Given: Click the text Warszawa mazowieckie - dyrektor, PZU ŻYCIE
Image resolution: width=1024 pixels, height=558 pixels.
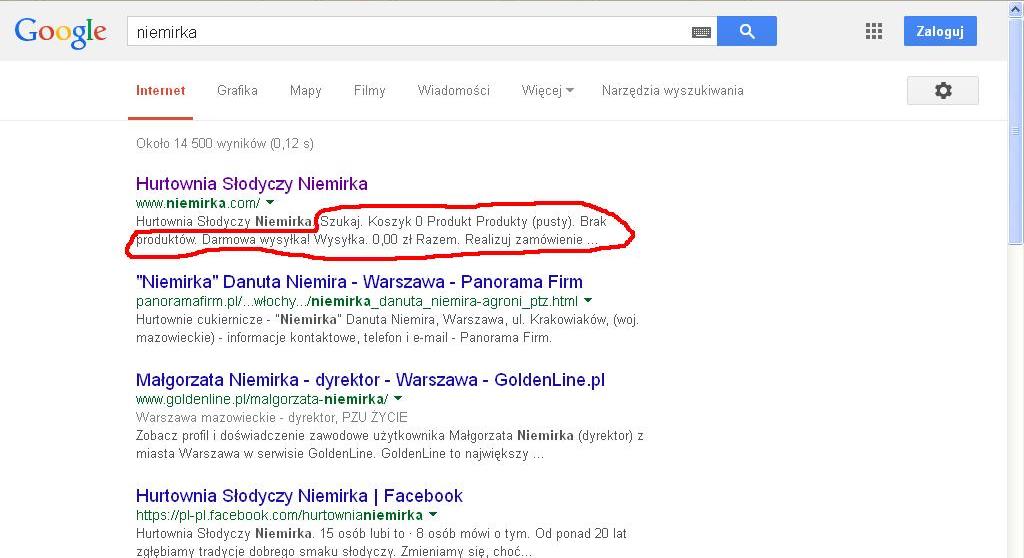Looking at the screenshot, I should (272, 418).
